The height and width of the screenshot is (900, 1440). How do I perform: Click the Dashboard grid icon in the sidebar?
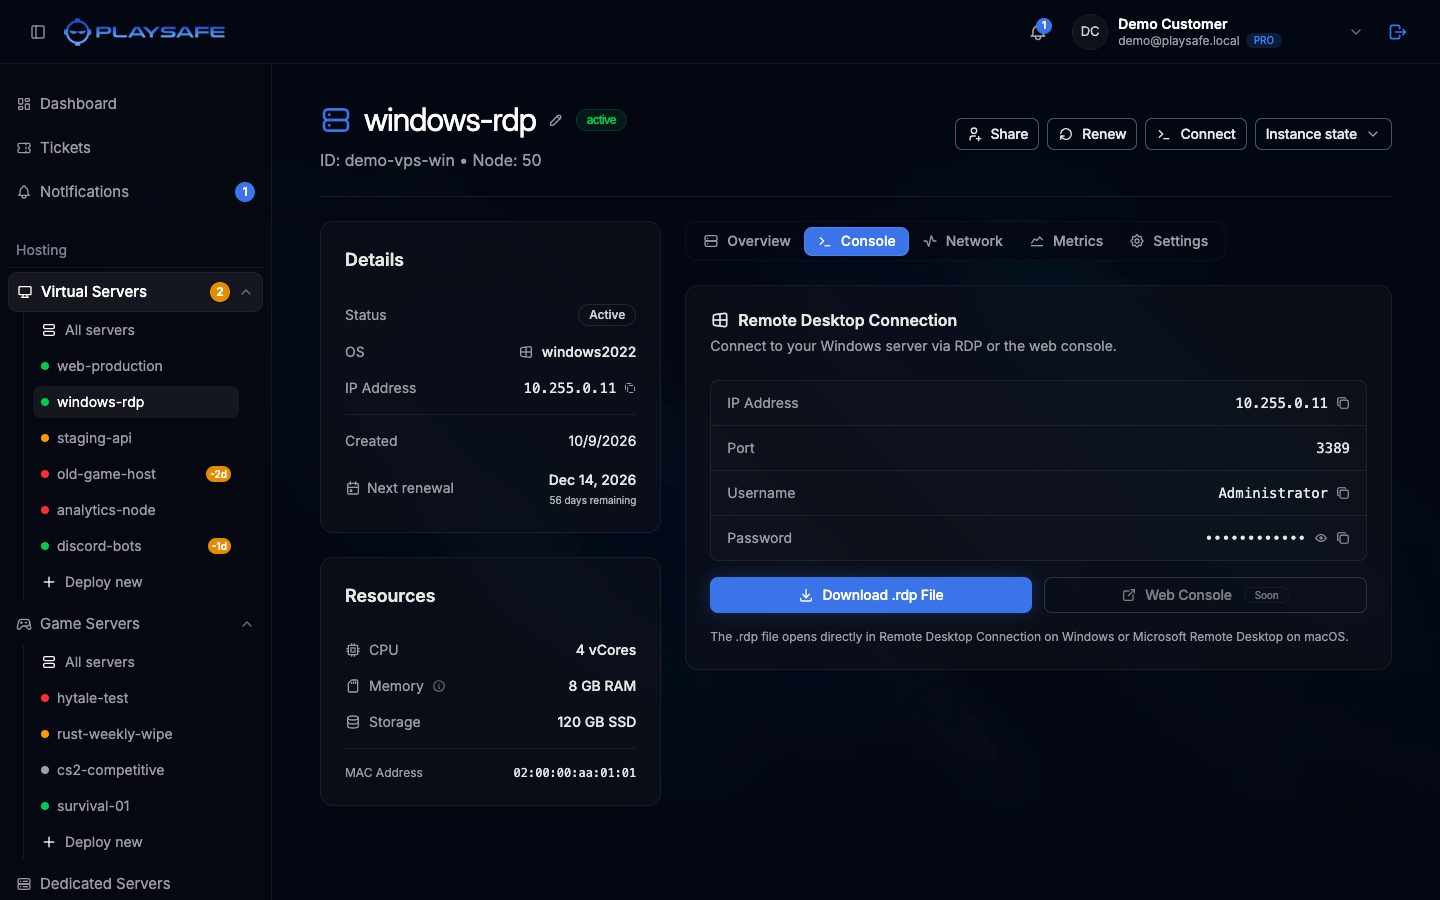(24, 104)
